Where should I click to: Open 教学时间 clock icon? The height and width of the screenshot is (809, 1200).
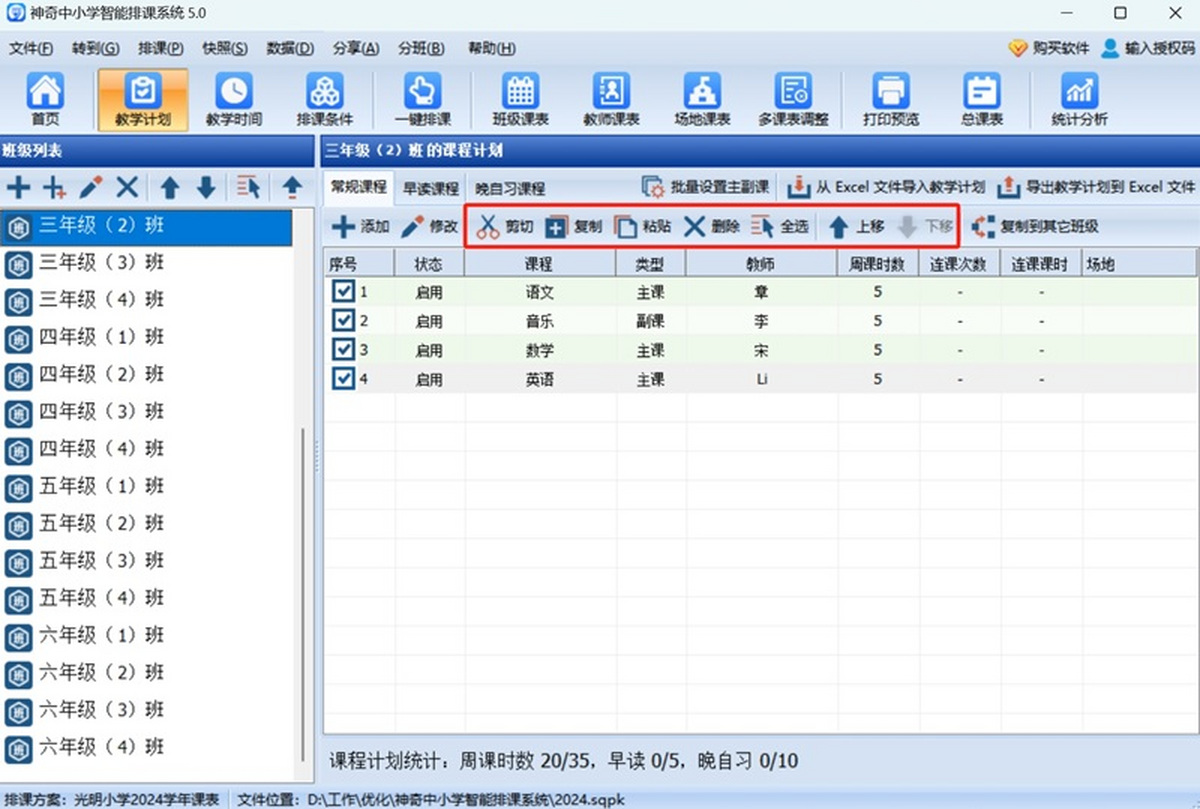pyautogui.click(x=234, y=100)
